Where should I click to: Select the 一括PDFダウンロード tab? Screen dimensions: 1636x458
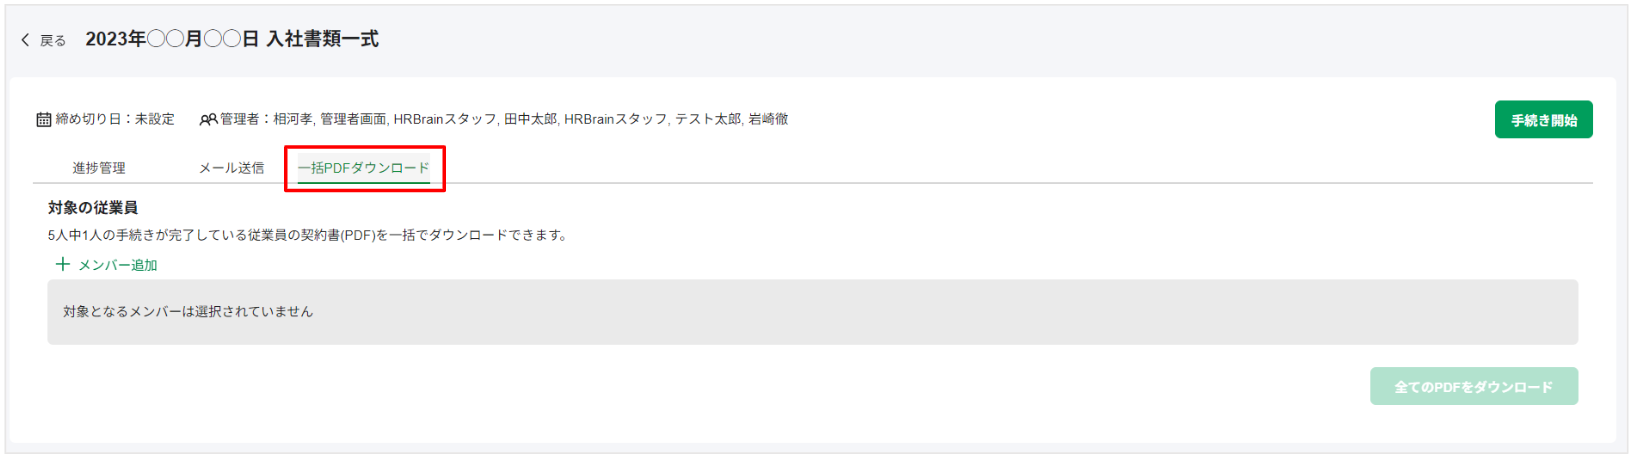[x=364, y=168]
